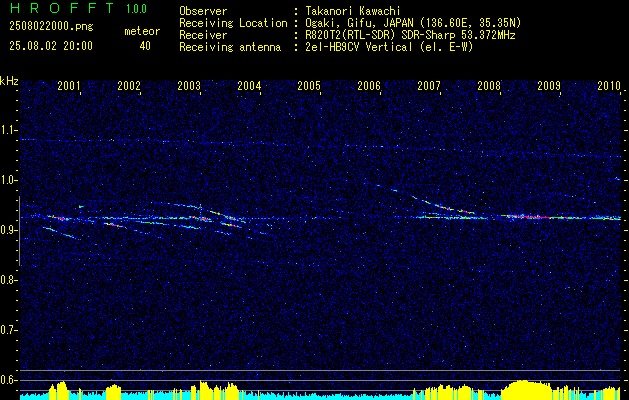Click the 0.9 frequency axis label
Image resolution: width=629 pixels, height=400 pixels.
click(x=8, y=230)
